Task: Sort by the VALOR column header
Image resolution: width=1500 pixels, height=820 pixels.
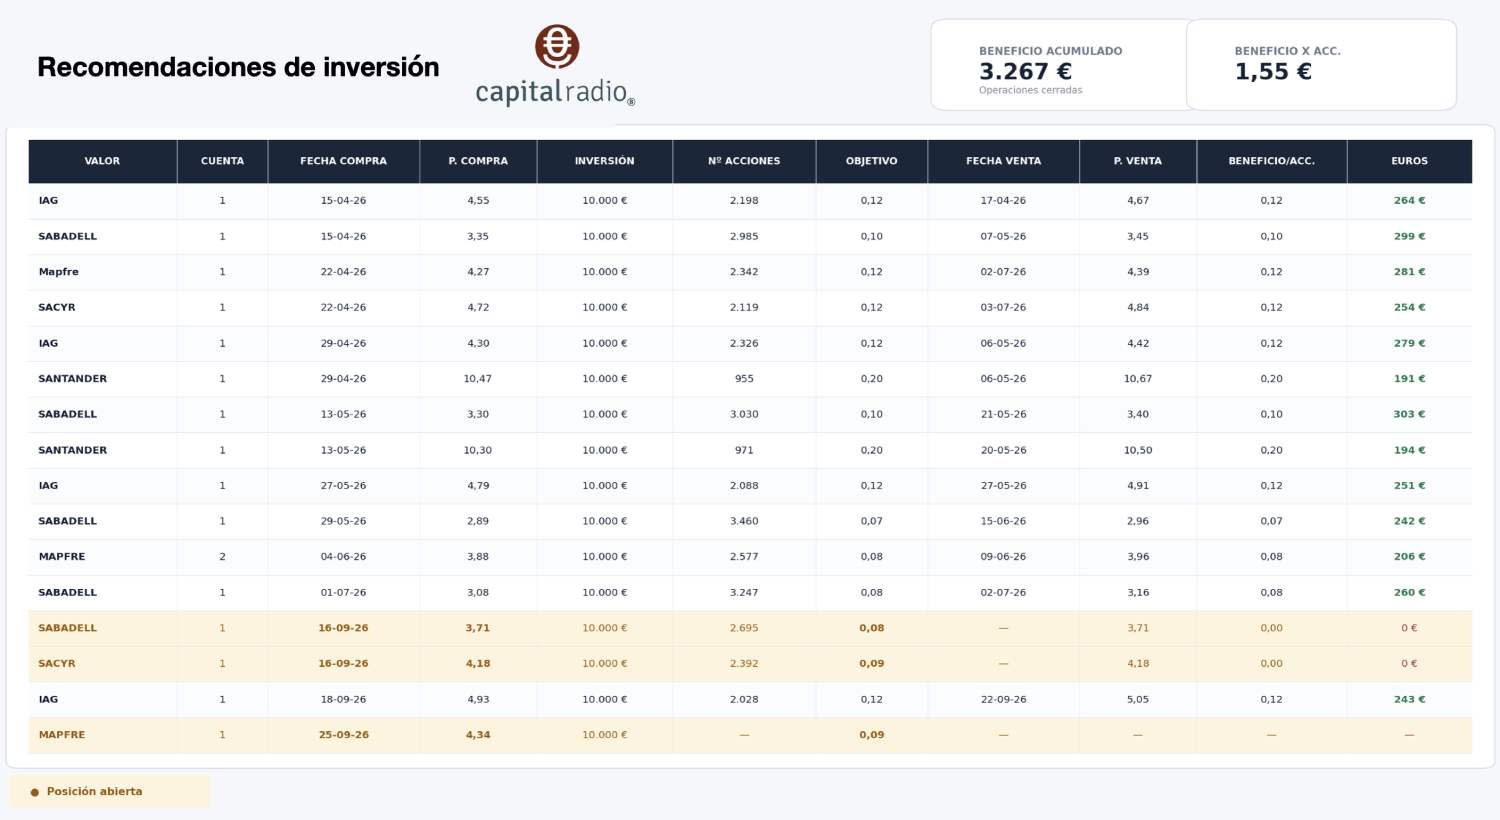Action: [102, 161]
